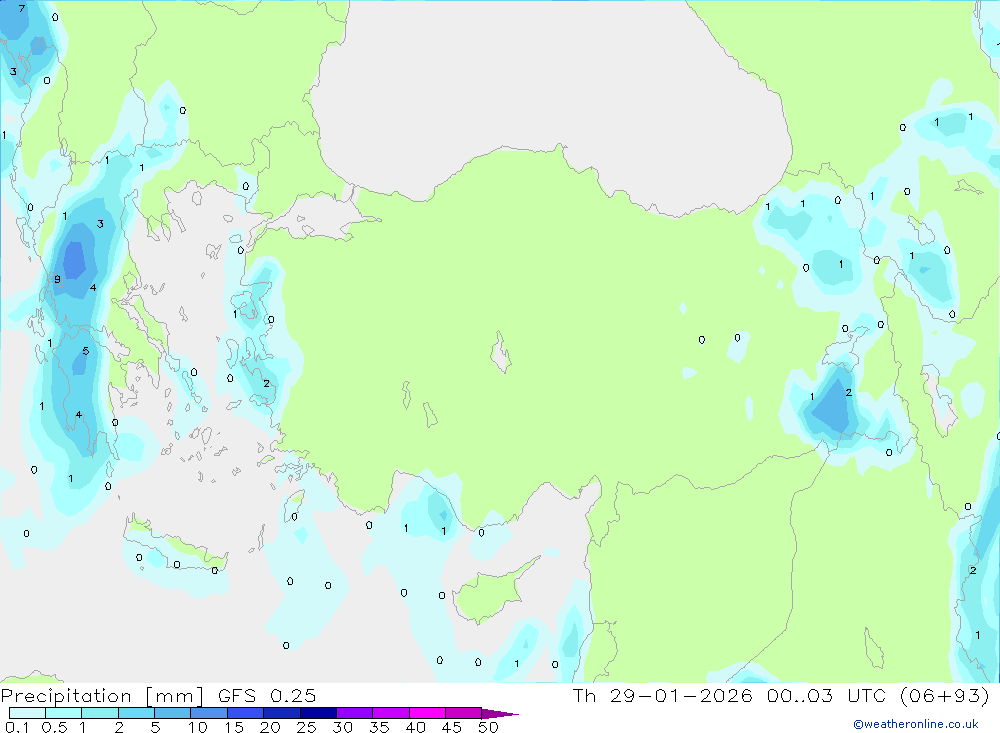Select the 2–5 mm legend swatch
This screenshot has height=733, width=1000.
(136, 713)
